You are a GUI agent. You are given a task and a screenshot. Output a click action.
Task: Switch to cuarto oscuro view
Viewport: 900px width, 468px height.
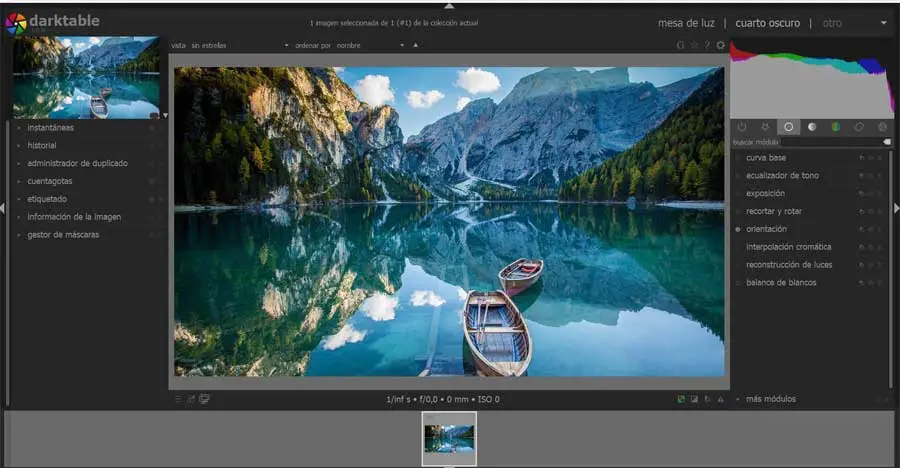767,23
